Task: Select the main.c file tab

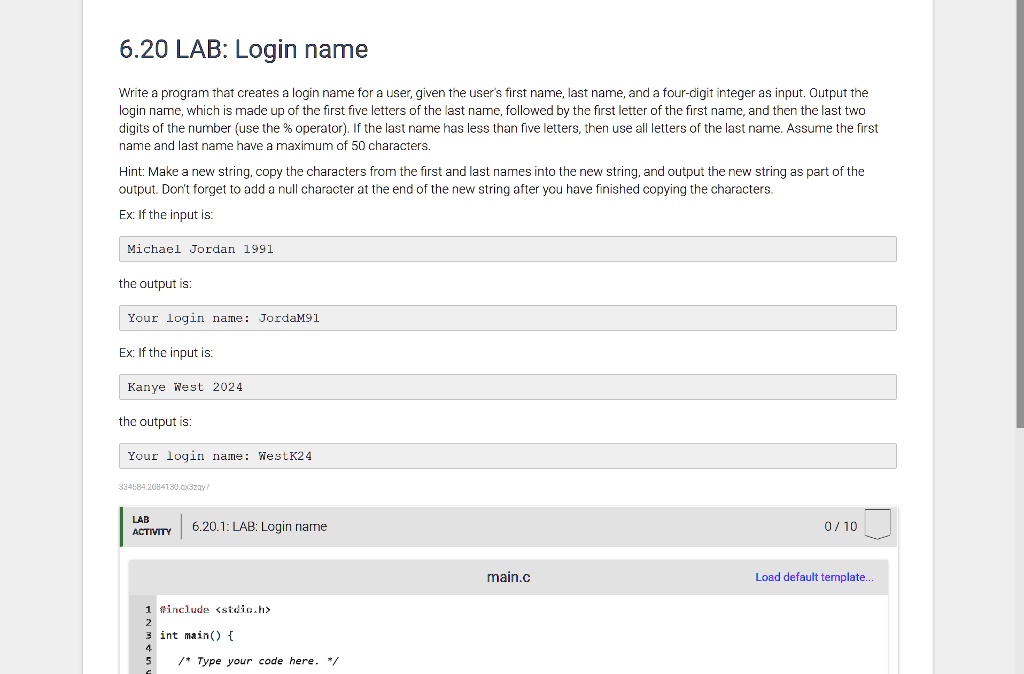Action: (x=508, y=577)
